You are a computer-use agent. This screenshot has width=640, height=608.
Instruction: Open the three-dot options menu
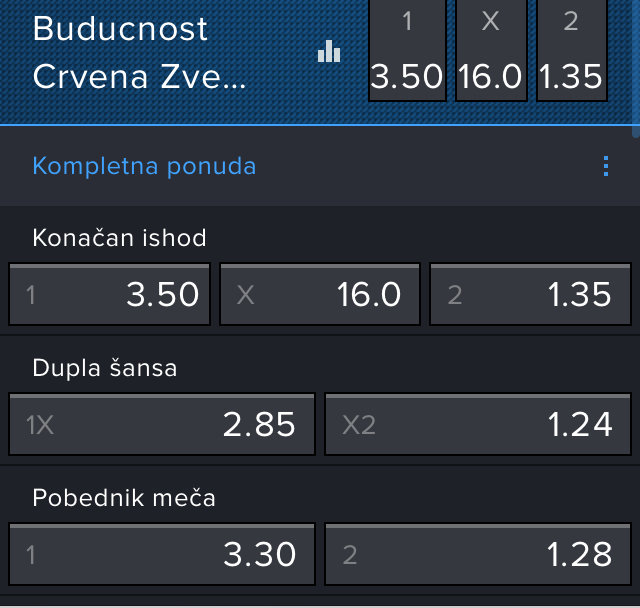(x=605, y=166)
